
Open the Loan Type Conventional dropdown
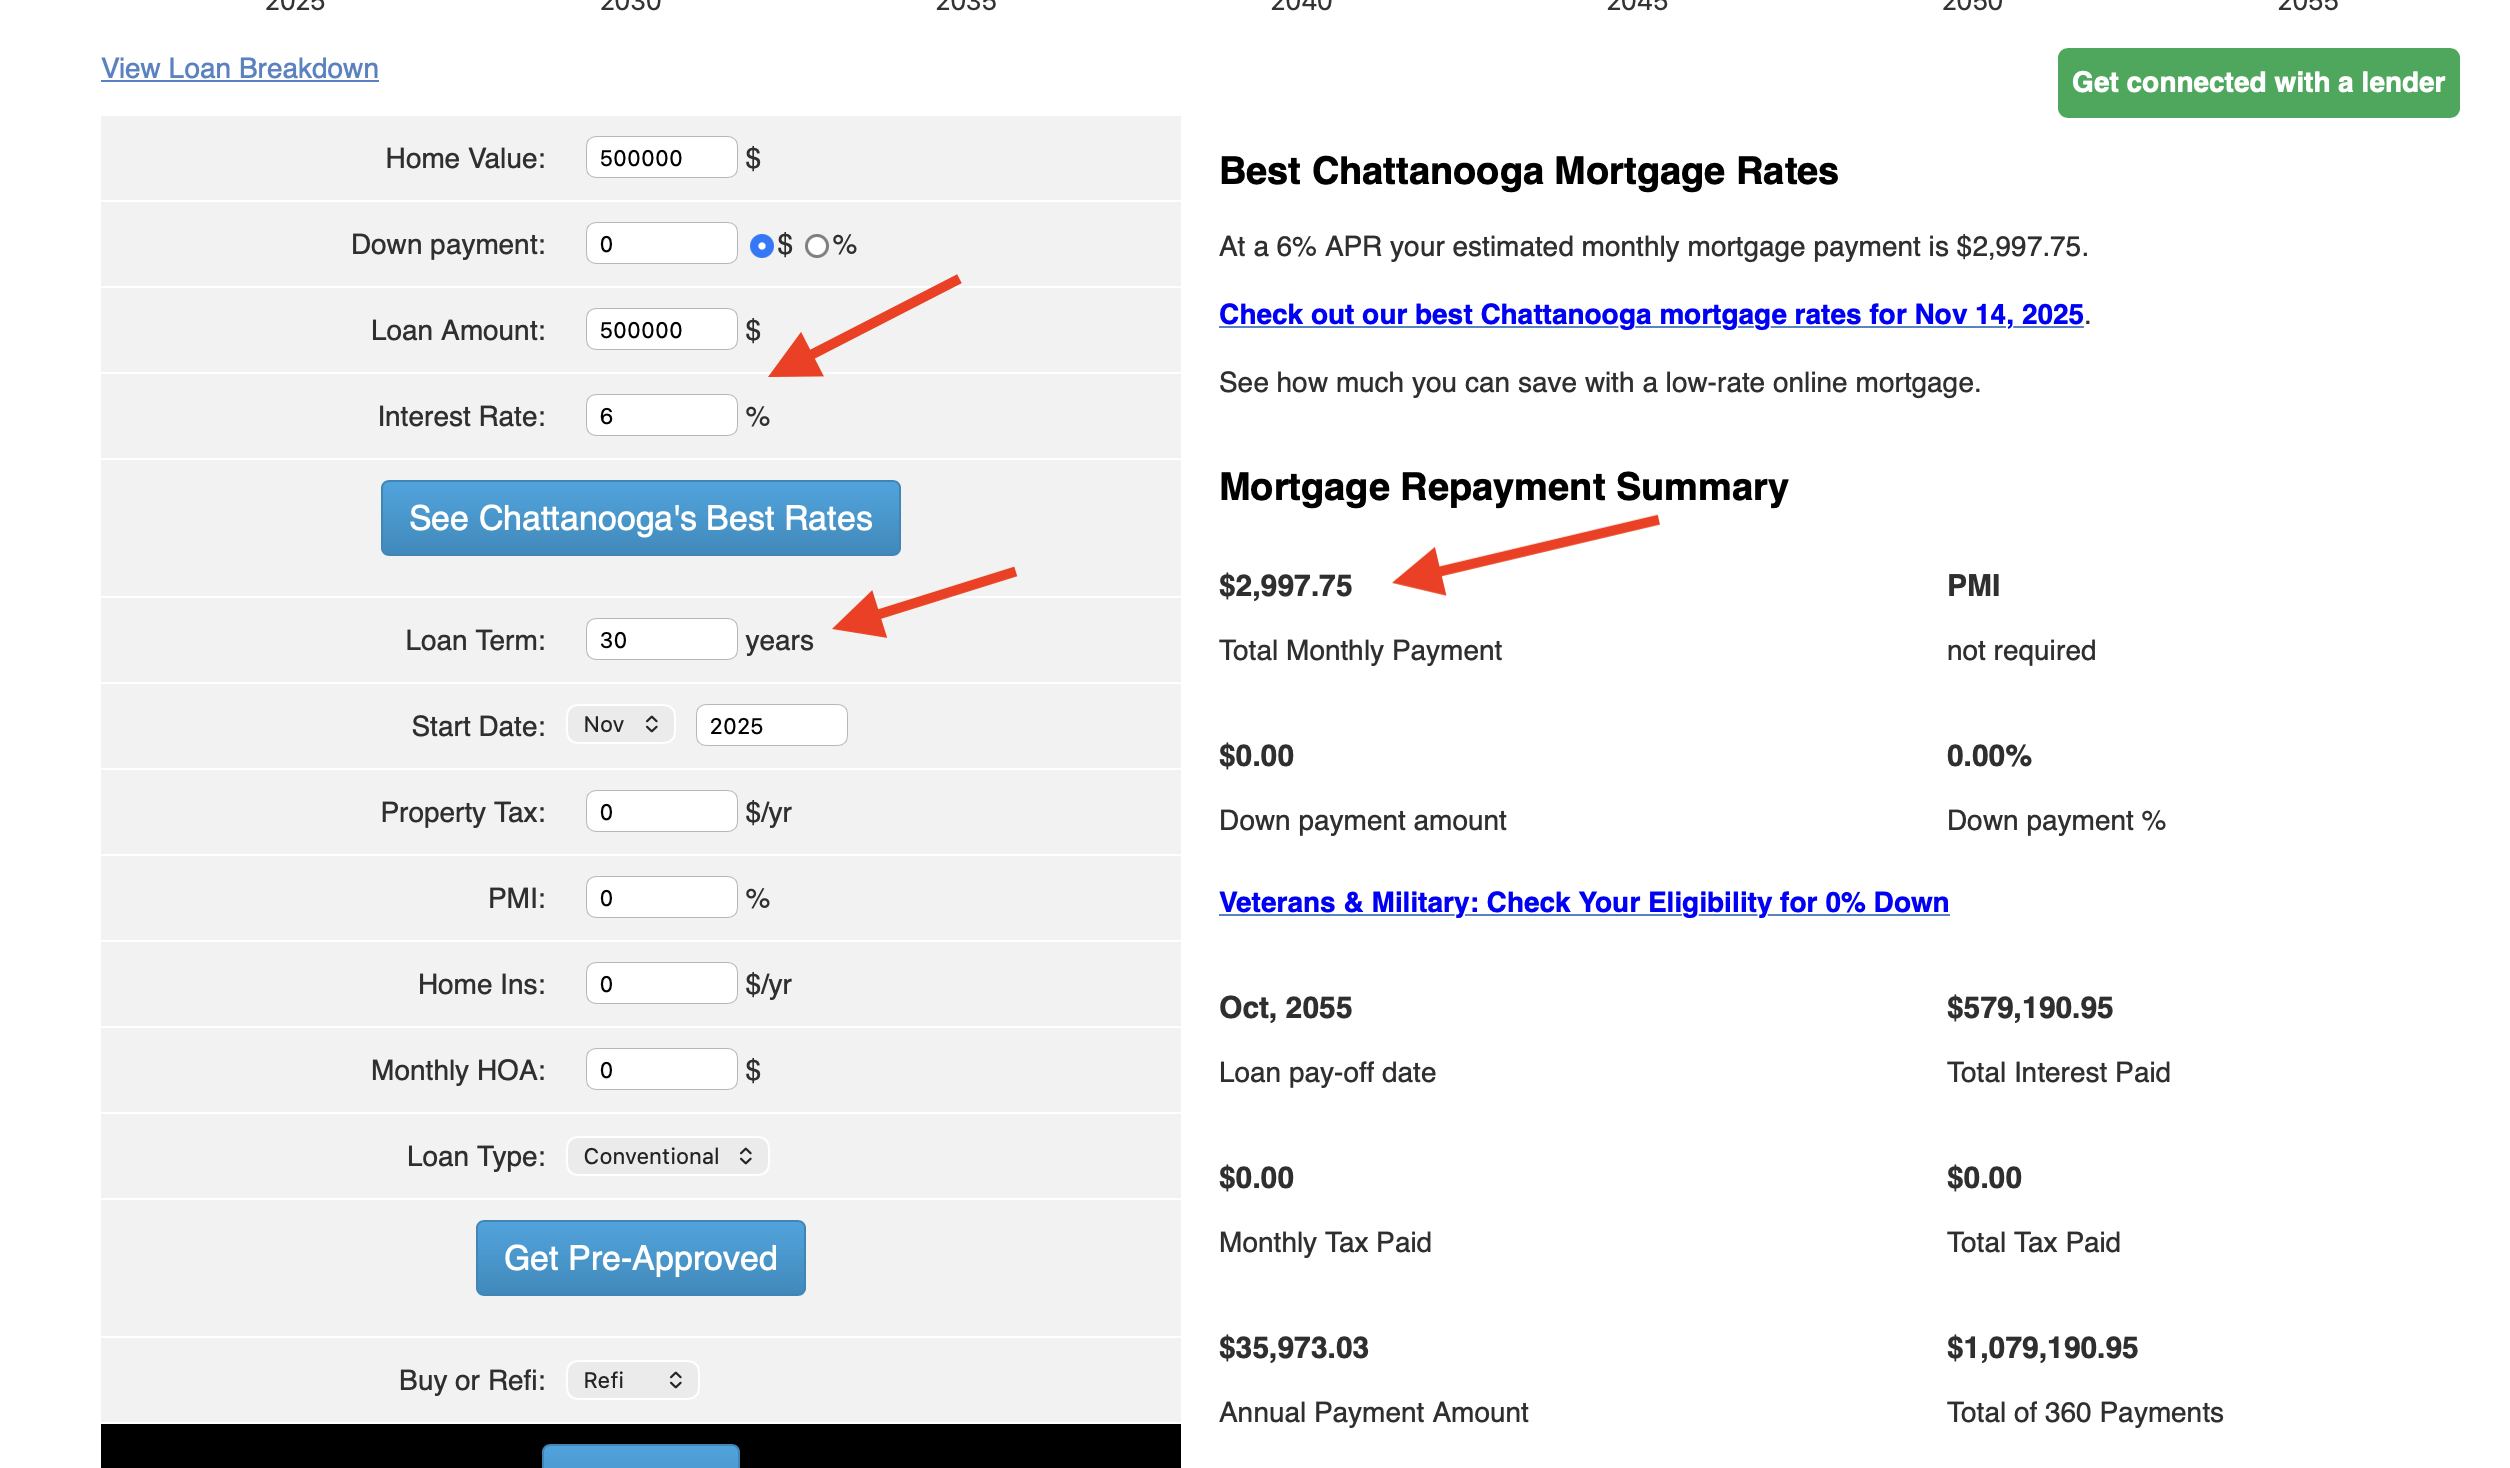click(x=667, y=1156)
